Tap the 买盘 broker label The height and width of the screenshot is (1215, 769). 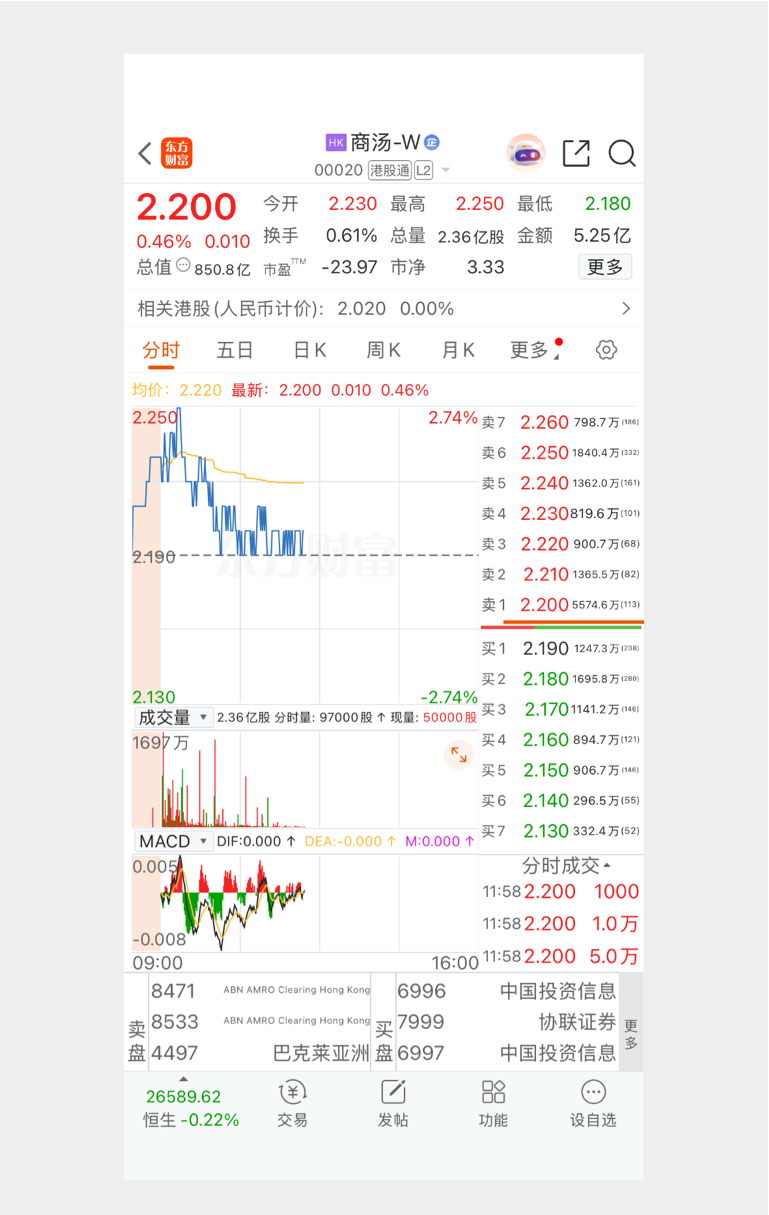tap(384, 1040)
